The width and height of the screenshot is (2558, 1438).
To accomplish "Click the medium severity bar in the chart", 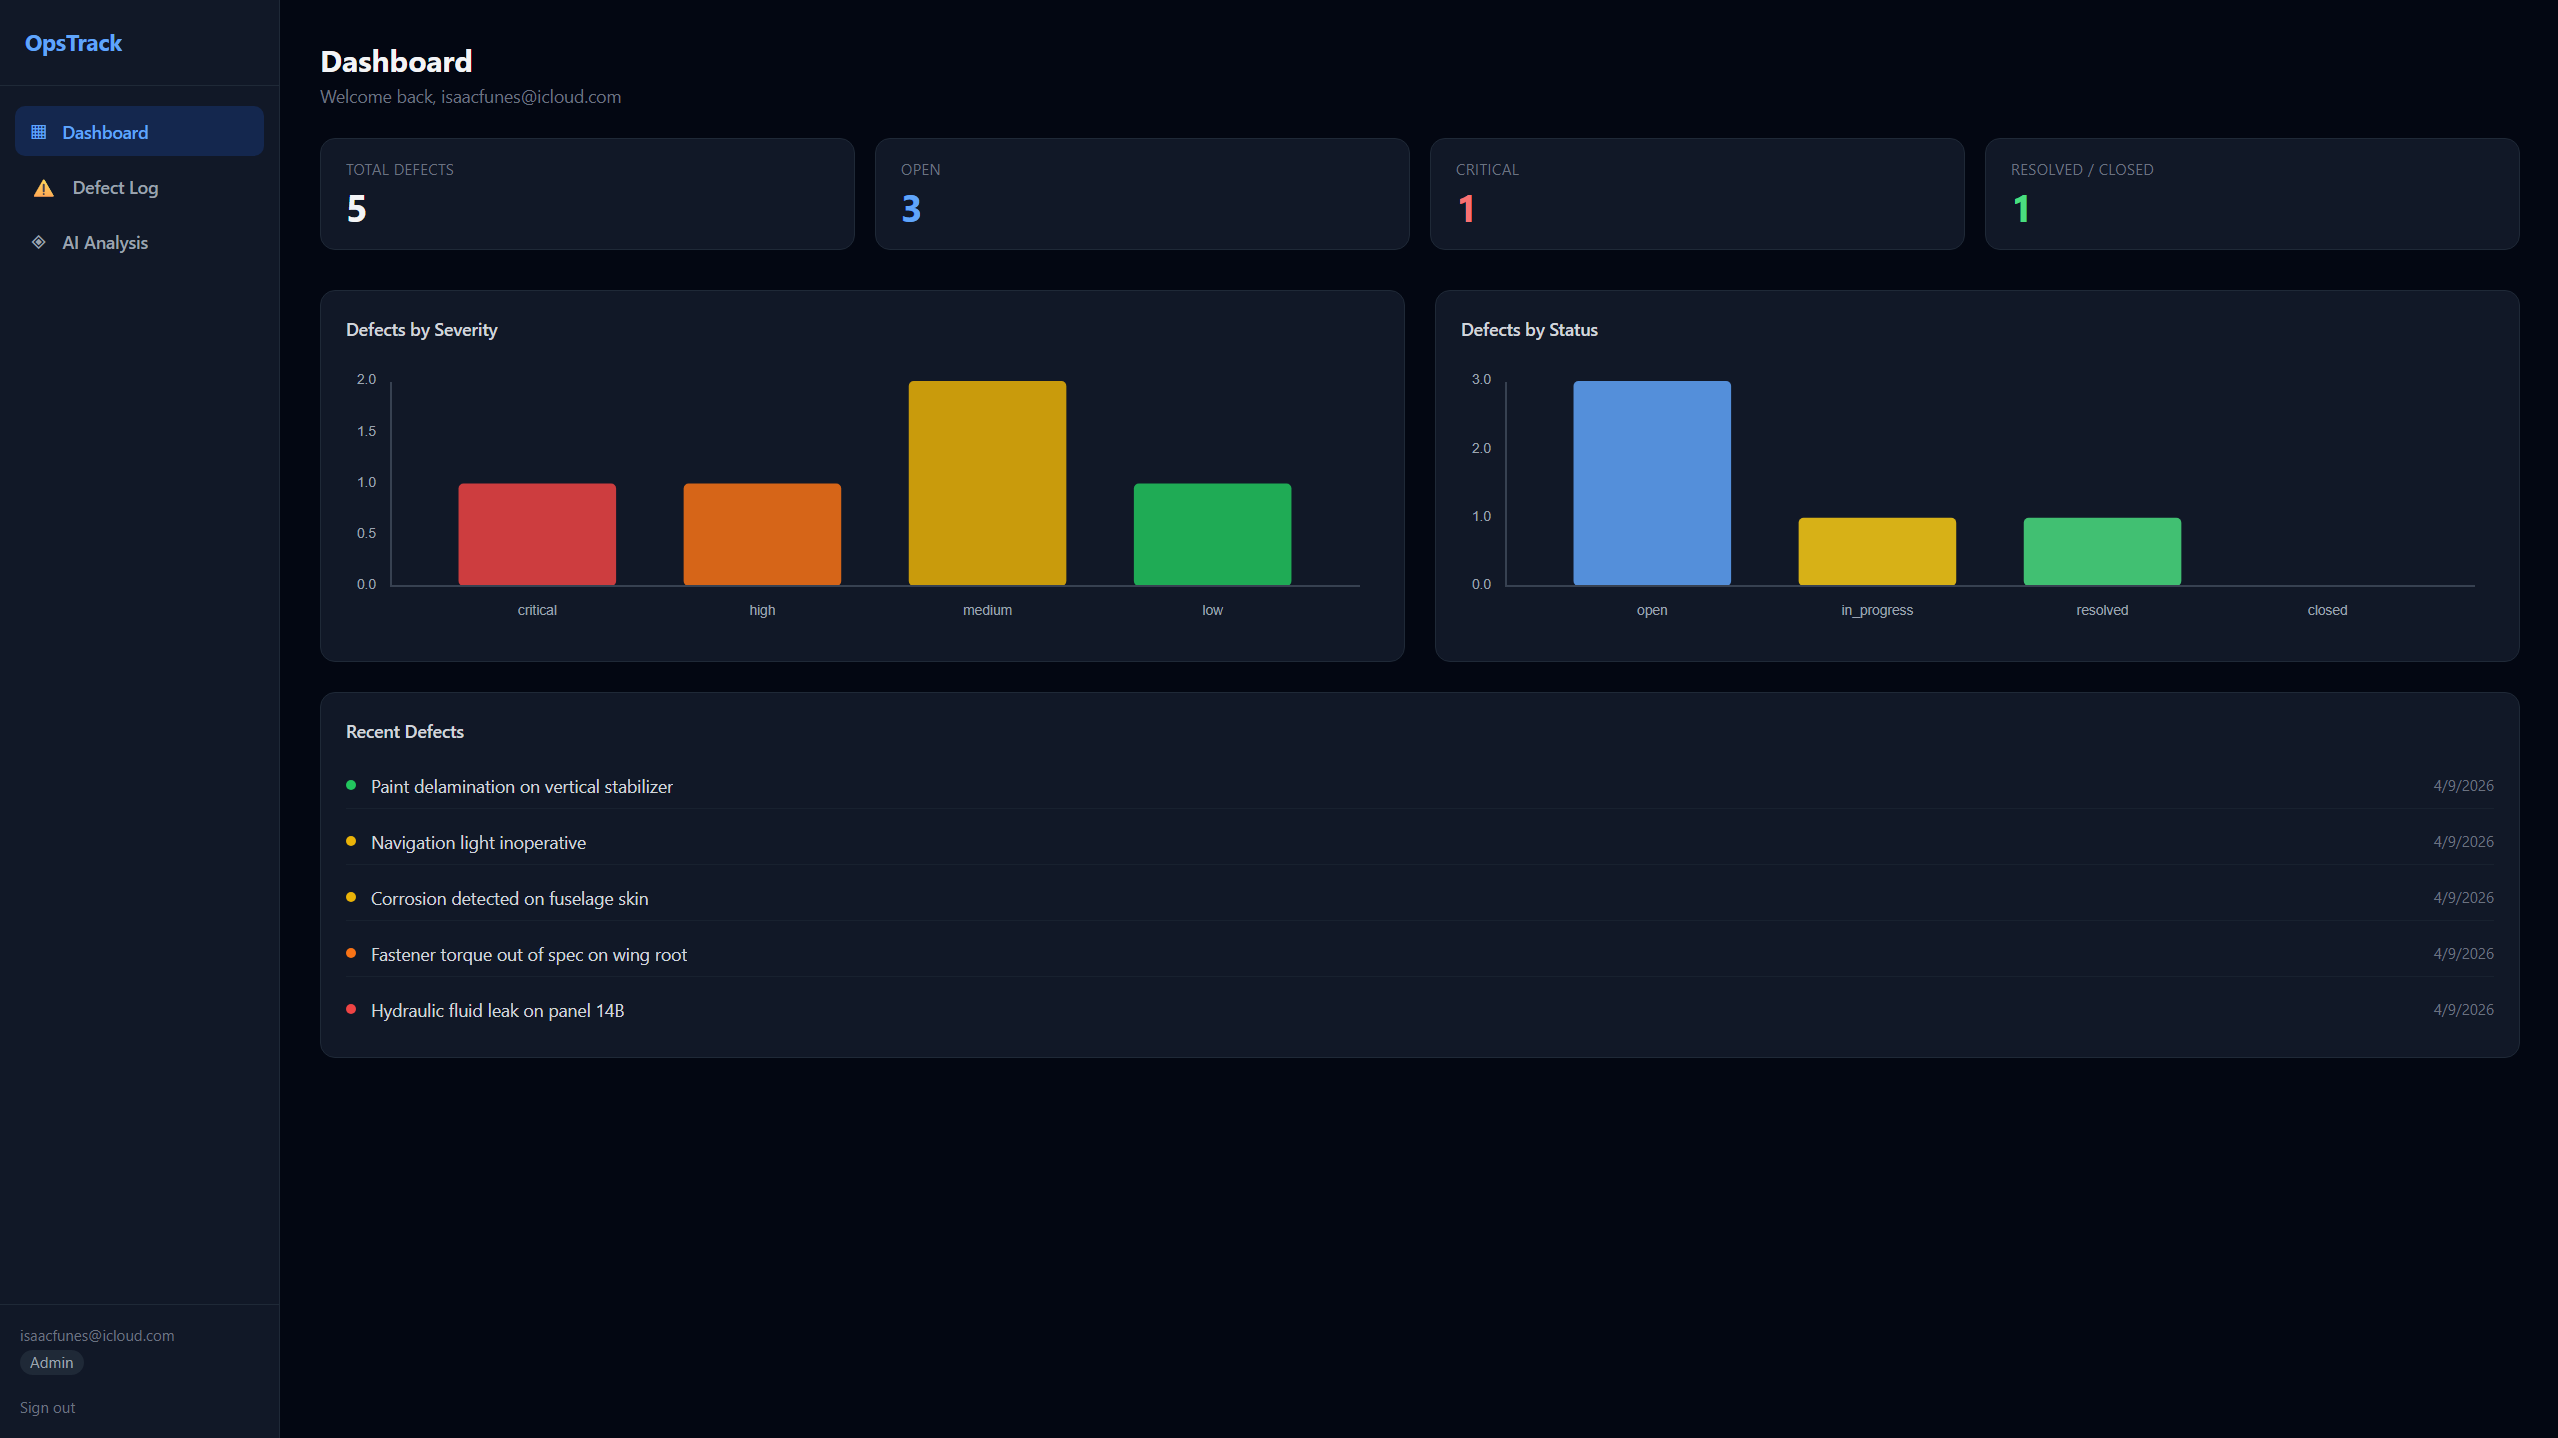I will (986, 482).
